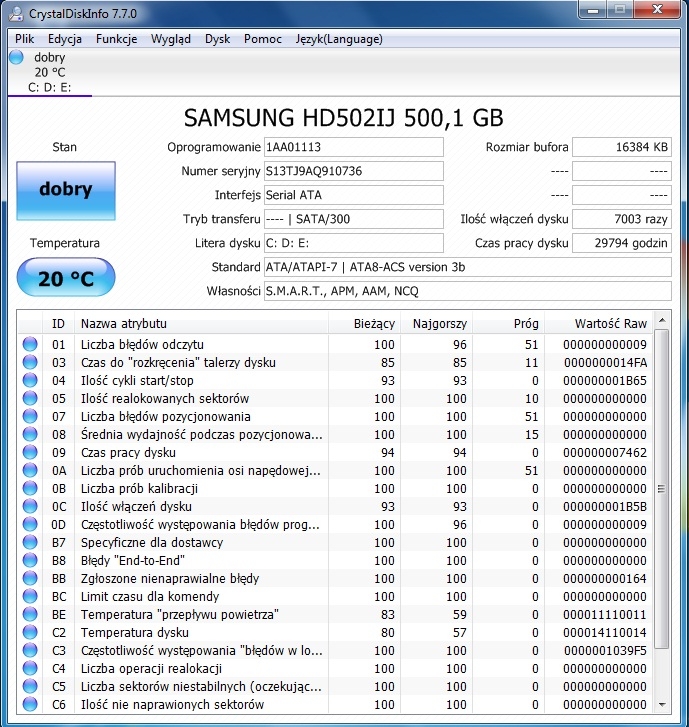This screenshot has height=727, width=689.
Task: Select the disk tab labeled C: D: E:
Action: point(50,72)
